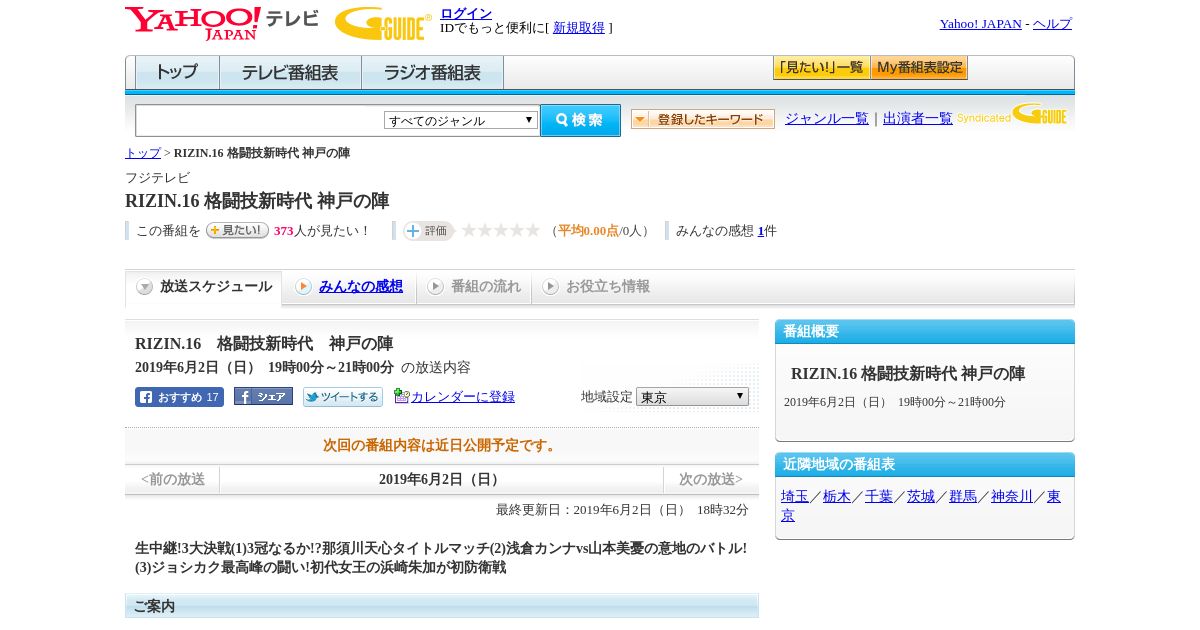Image resolution: width=1200 pixels, height=630 pixels.
Task: Click 「見たい!」一覧 button
Action: coord(821,68)
